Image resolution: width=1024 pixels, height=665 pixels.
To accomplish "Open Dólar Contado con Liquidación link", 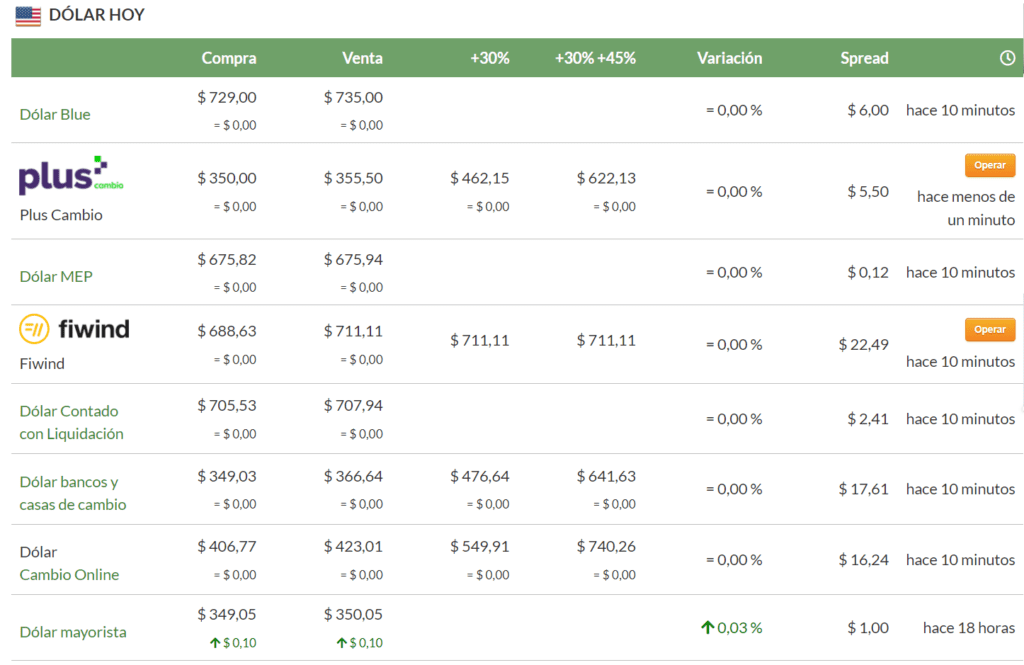I will (71, 422).
